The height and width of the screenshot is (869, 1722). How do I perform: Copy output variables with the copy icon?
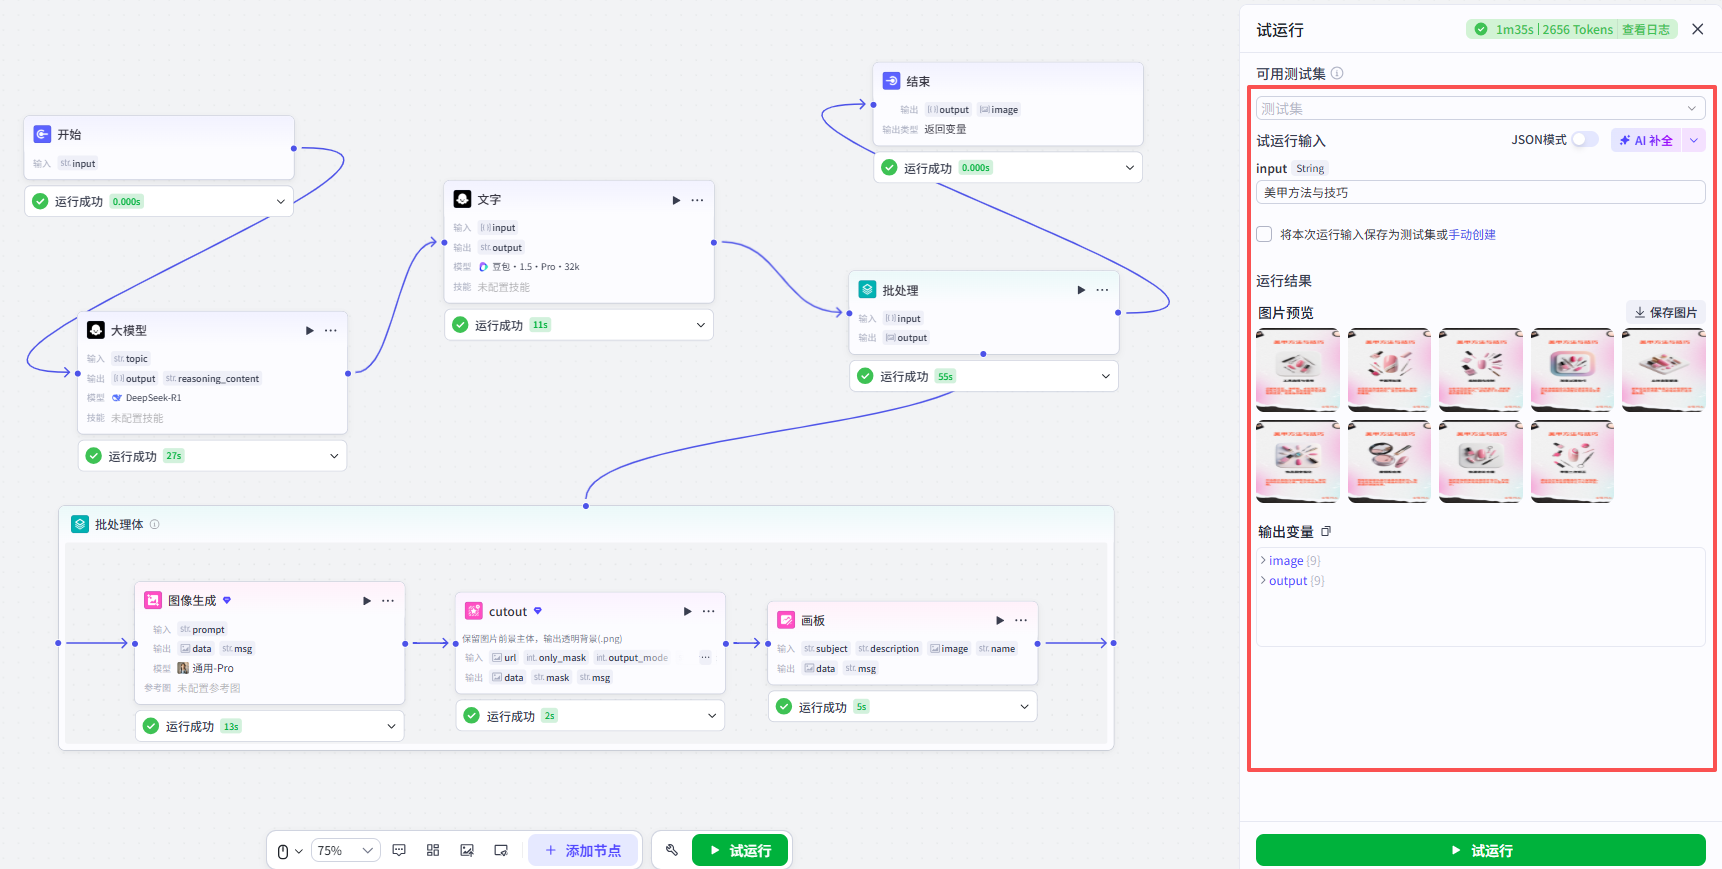[1326, 531]
